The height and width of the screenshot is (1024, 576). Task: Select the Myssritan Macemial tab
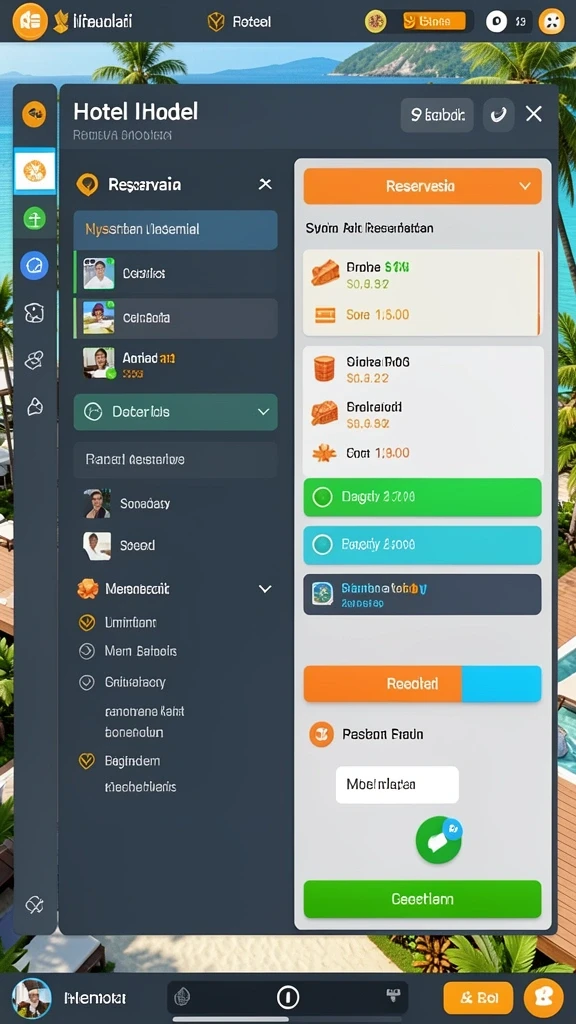point(175,230)
